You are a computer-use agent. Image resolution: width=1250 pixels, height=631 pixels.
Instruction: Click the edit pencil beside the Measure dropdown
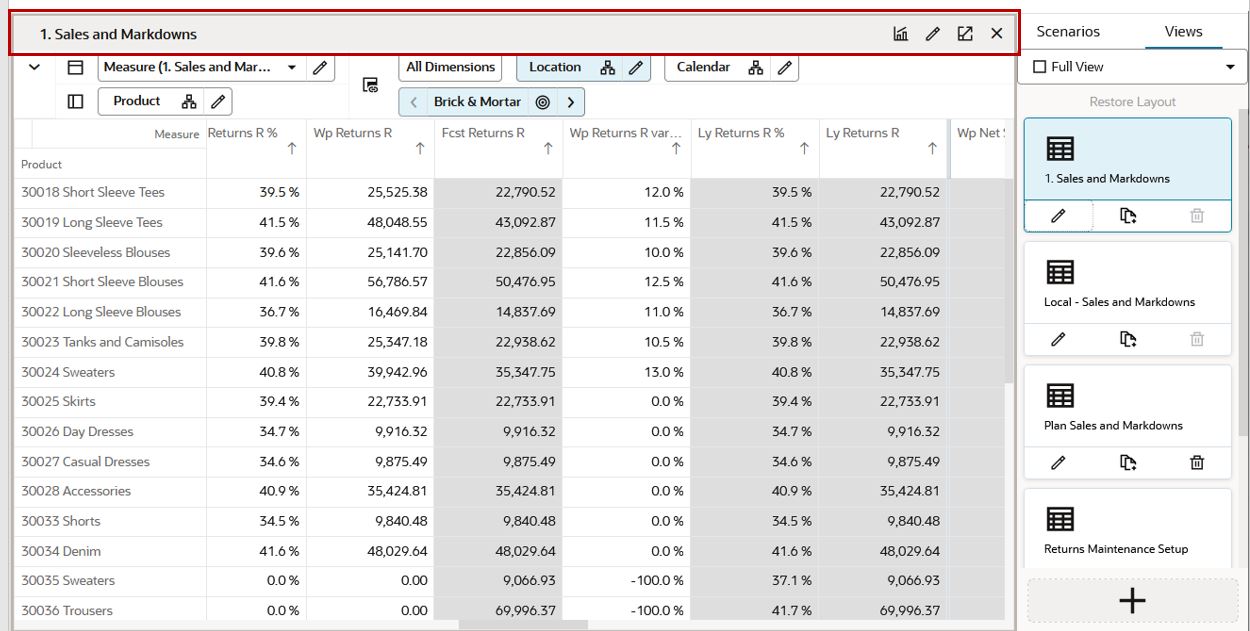pyautogui.click(x=322, y=67)
